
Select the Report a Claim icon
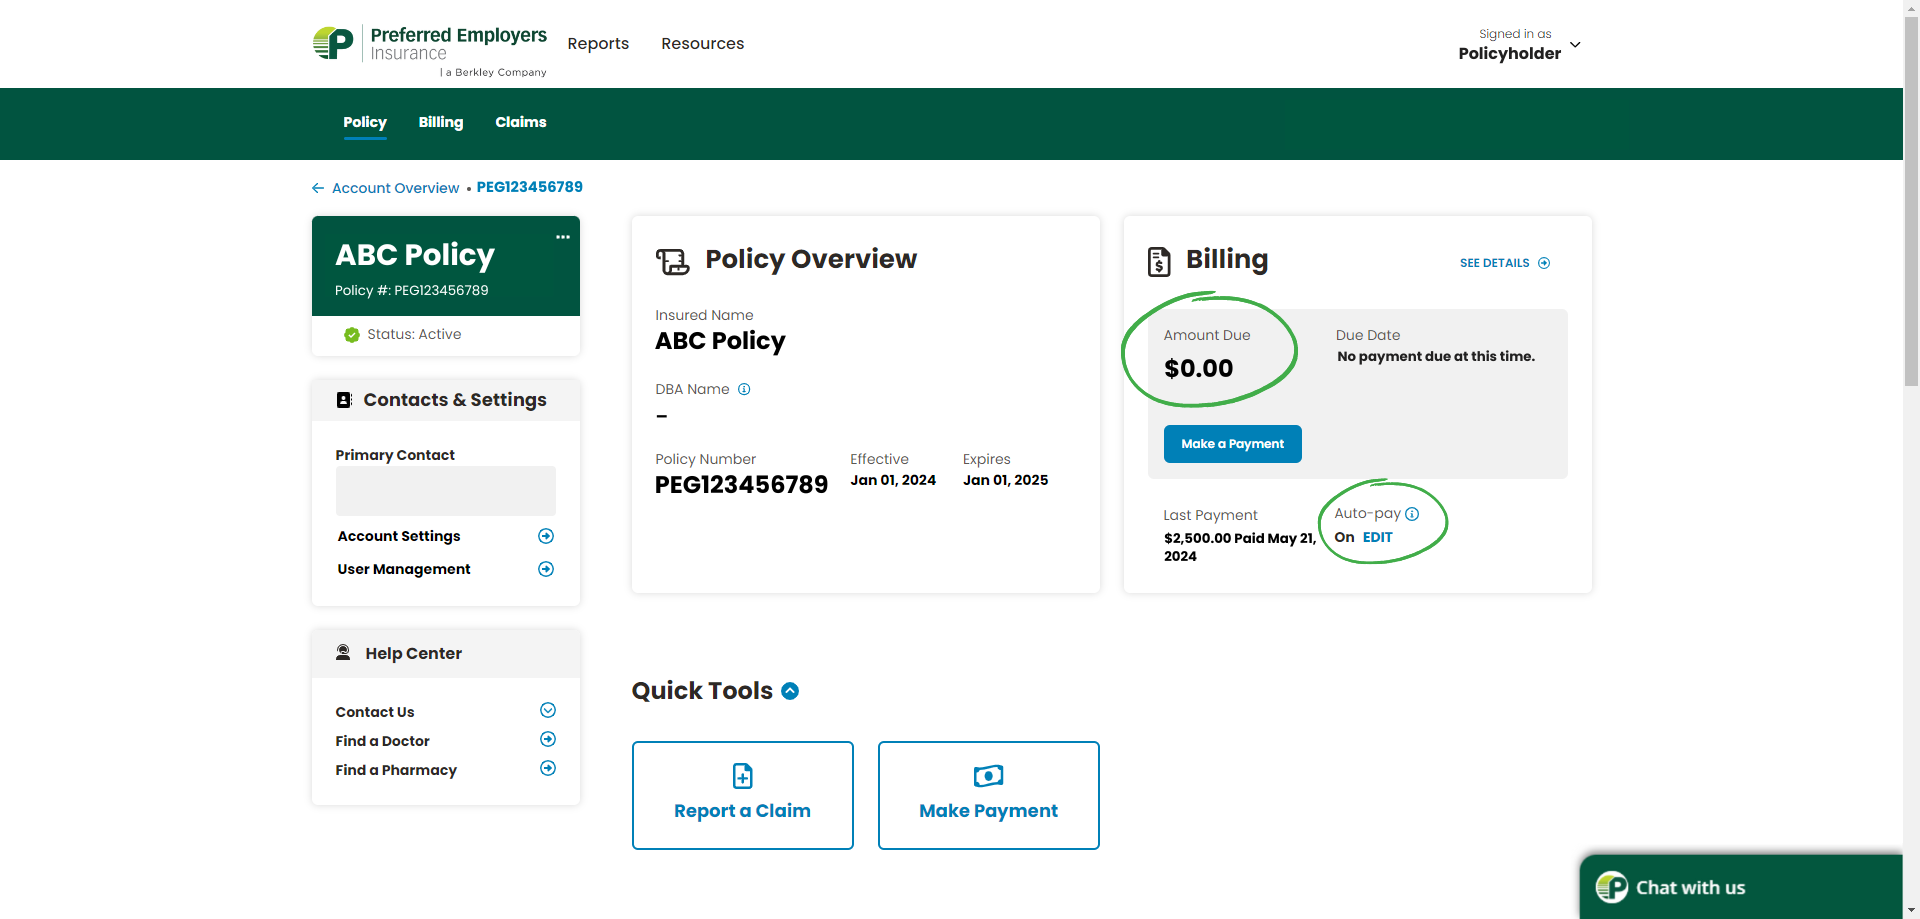coord(742,776)
